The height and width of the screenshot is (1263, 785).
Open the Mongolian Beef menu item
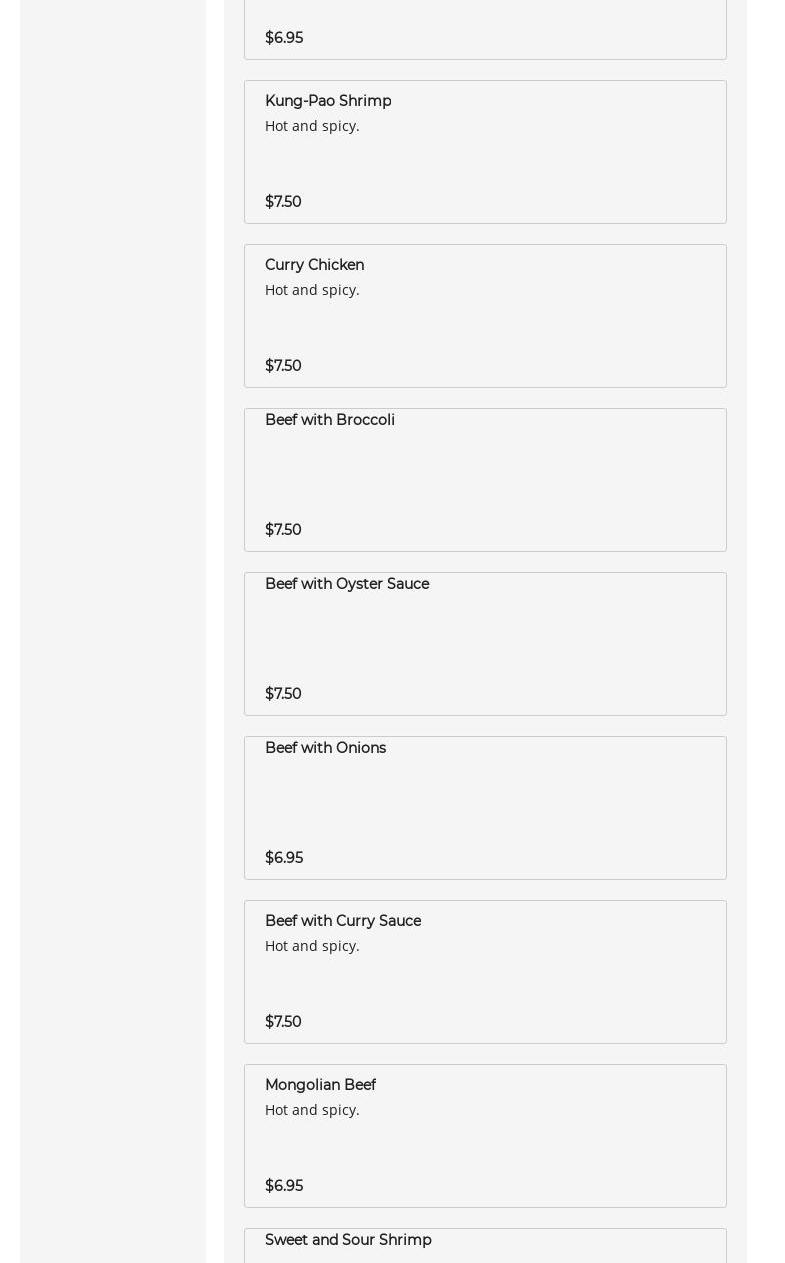(x=320, y=1085)
